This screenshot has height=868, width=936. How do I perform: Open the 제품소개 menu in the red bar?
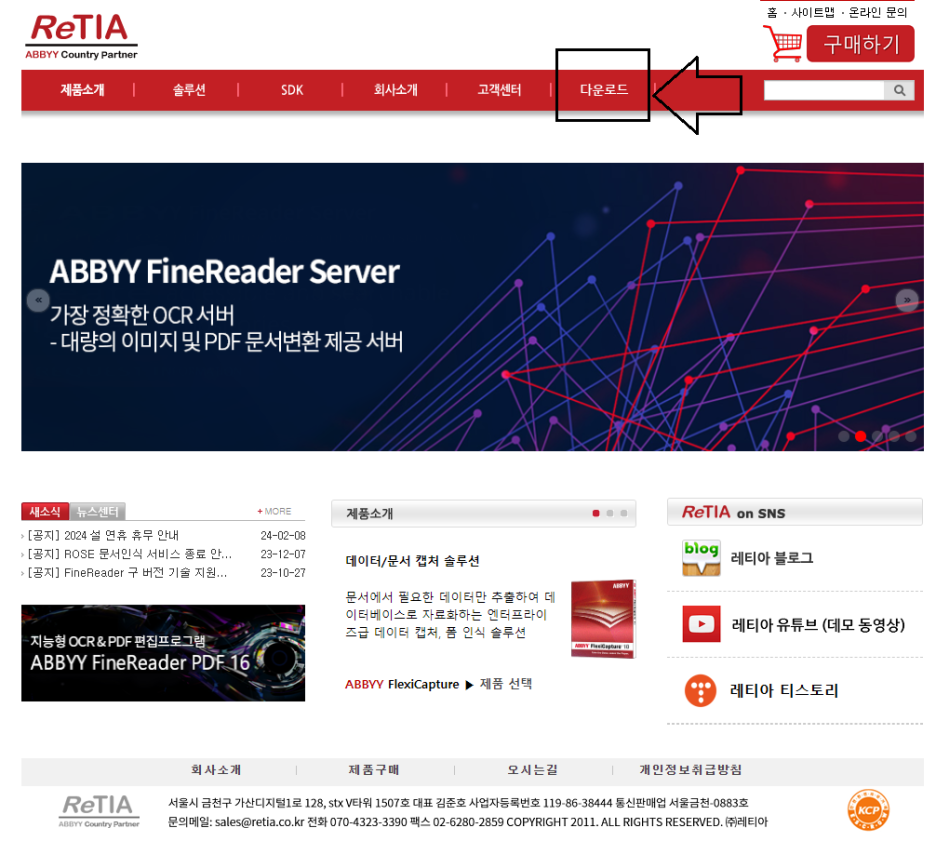(x=82, y=90)
